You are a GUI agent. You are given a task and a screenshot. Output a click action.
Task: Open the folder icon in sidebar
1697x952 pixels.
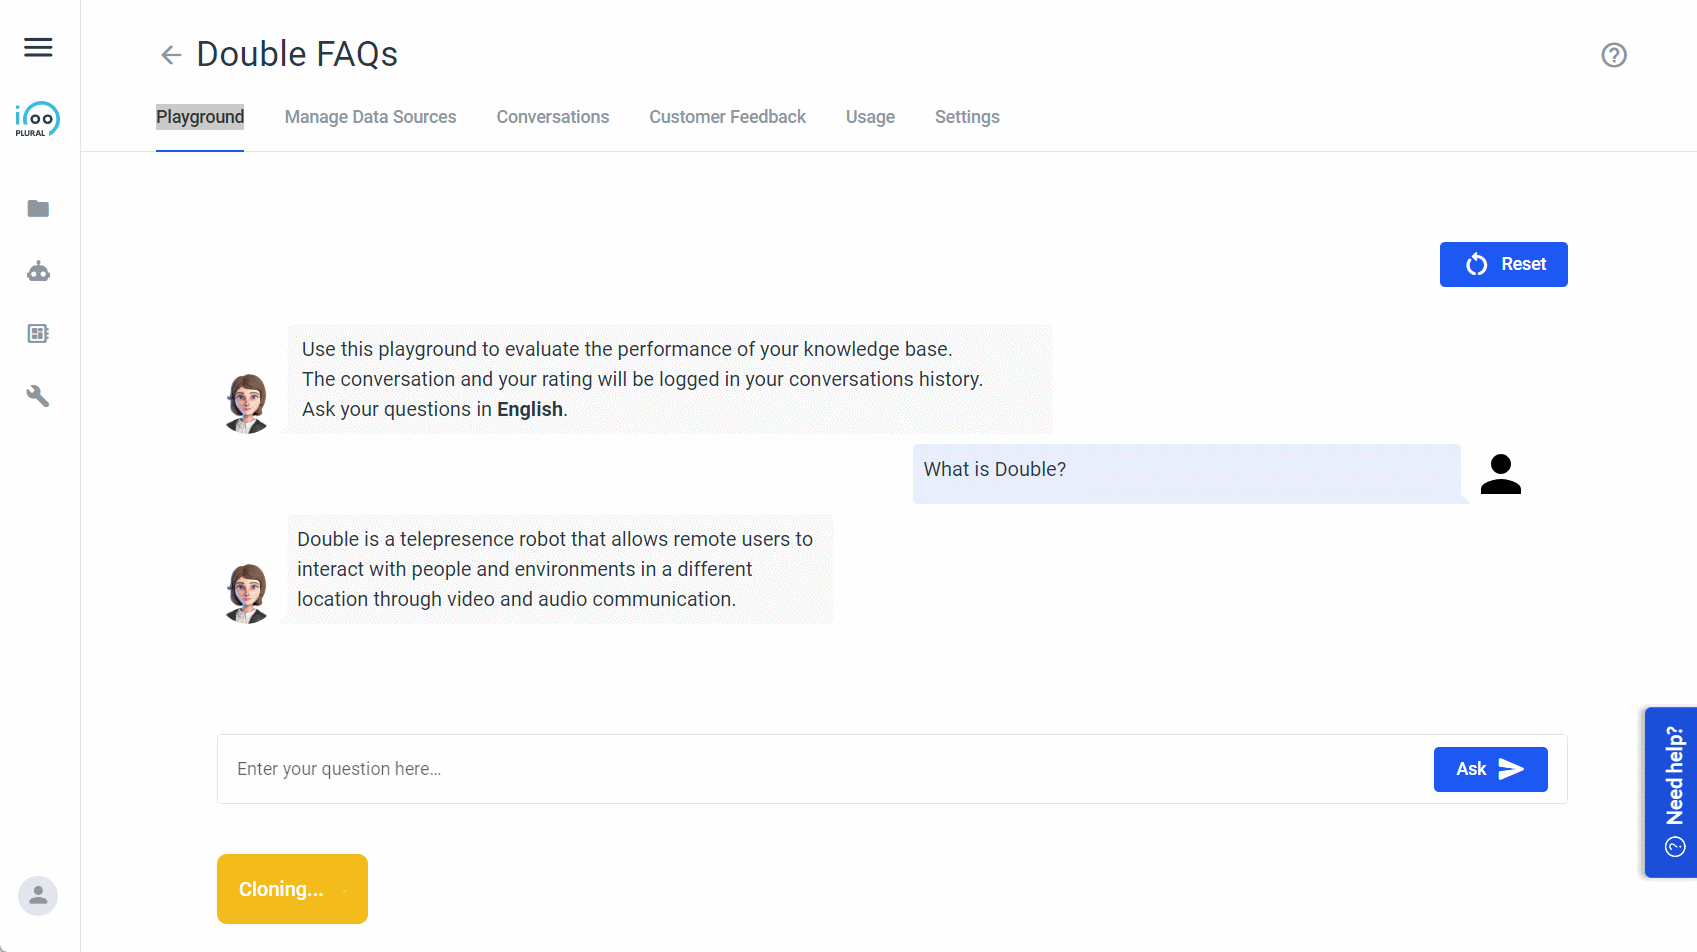[x=38, y=208]
